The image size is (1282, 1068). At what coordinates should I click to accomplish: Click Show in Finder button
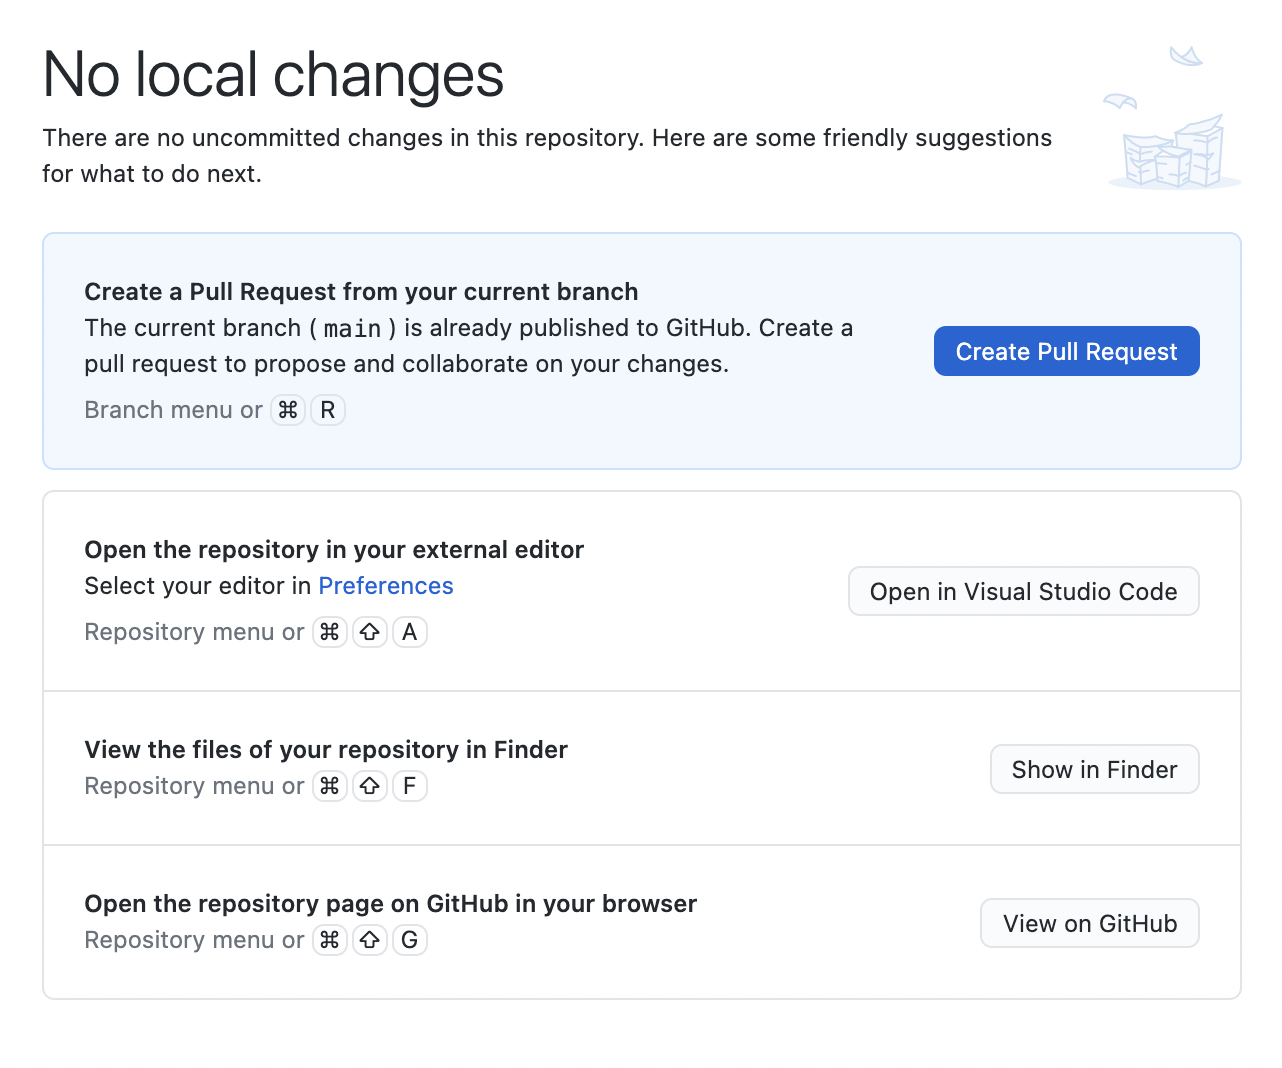point(1094,769)
